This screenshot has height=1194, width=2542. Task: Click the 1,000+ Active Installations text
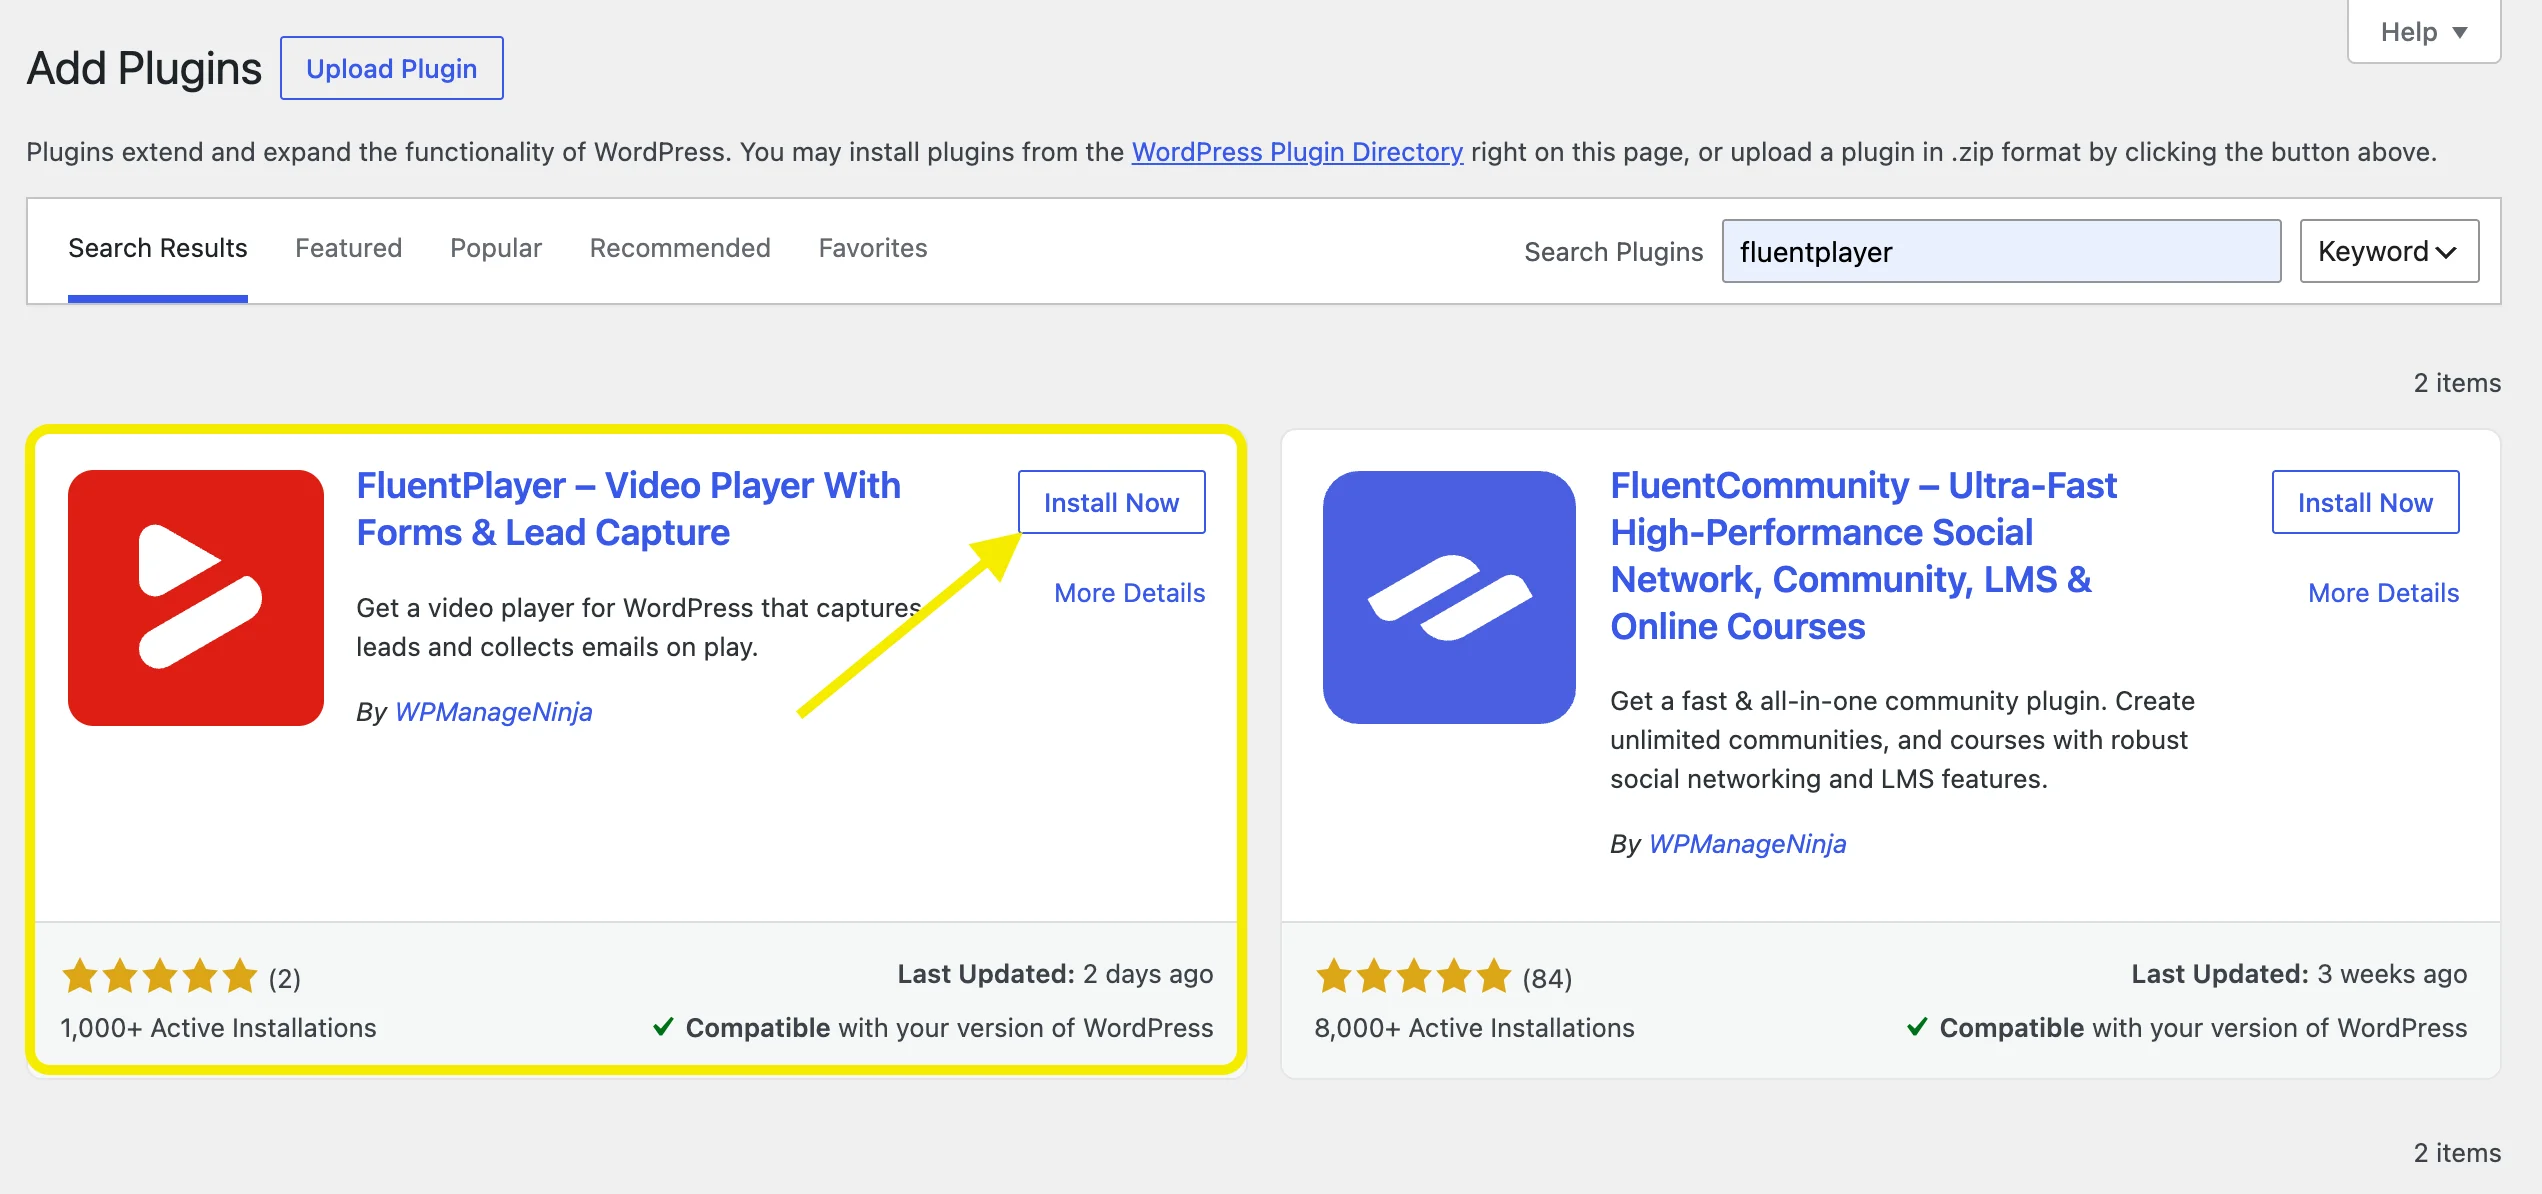click(x=218, y=1028)
